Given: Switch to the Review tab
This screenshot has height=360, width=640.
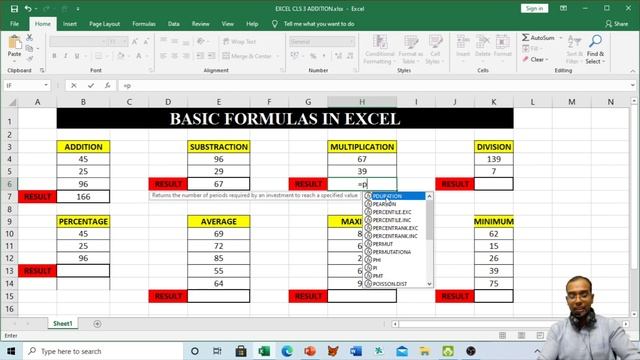Looking at the screenshot, I should click(x=200, y=24).
